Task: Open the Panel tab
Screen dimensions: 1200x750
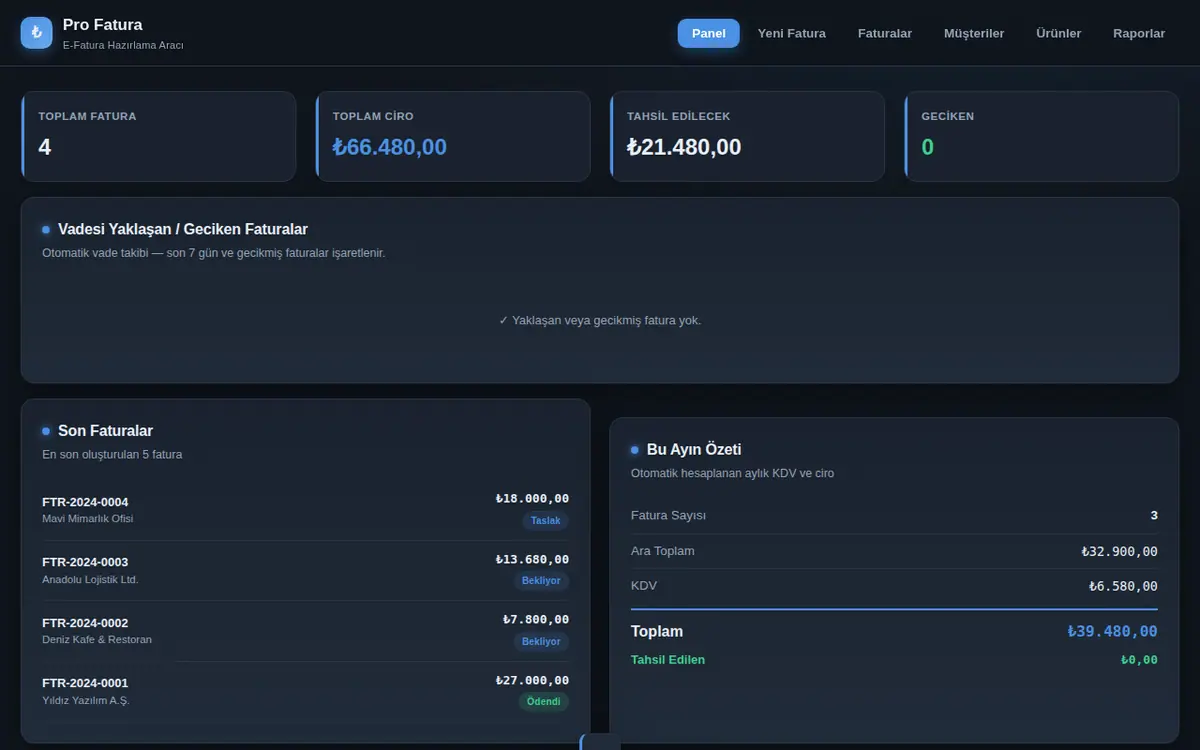Action: [709, 33]
